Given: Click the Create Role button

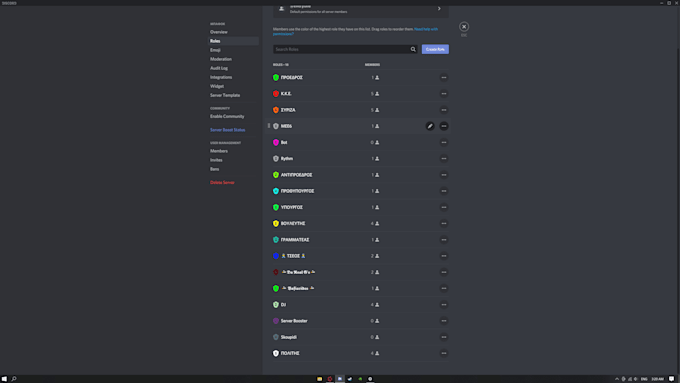Looking at the screenshot, I should [435, 49].
